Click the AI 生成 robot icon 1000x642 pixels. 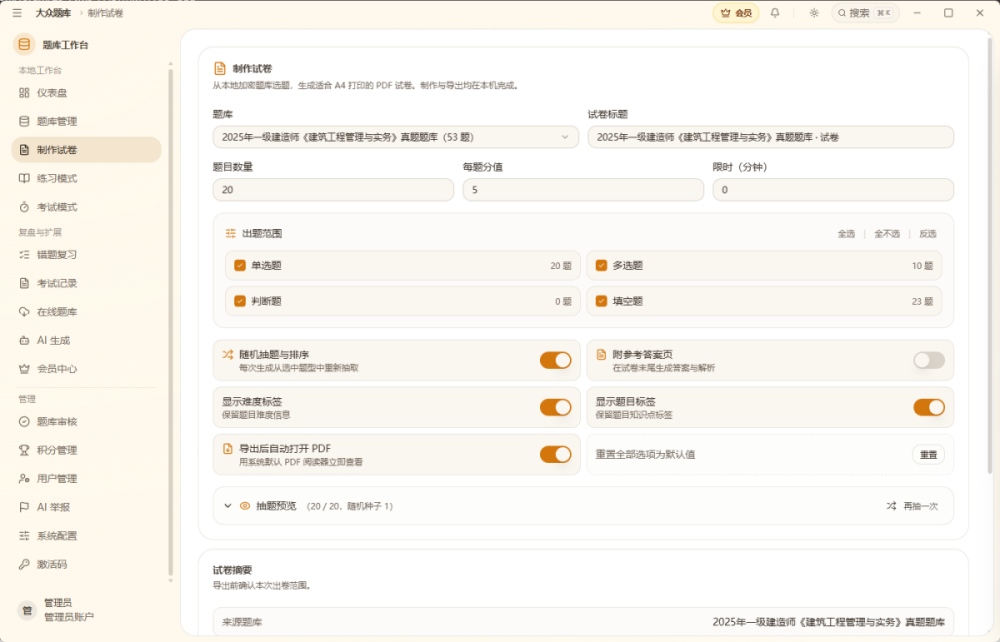point(24,340)
